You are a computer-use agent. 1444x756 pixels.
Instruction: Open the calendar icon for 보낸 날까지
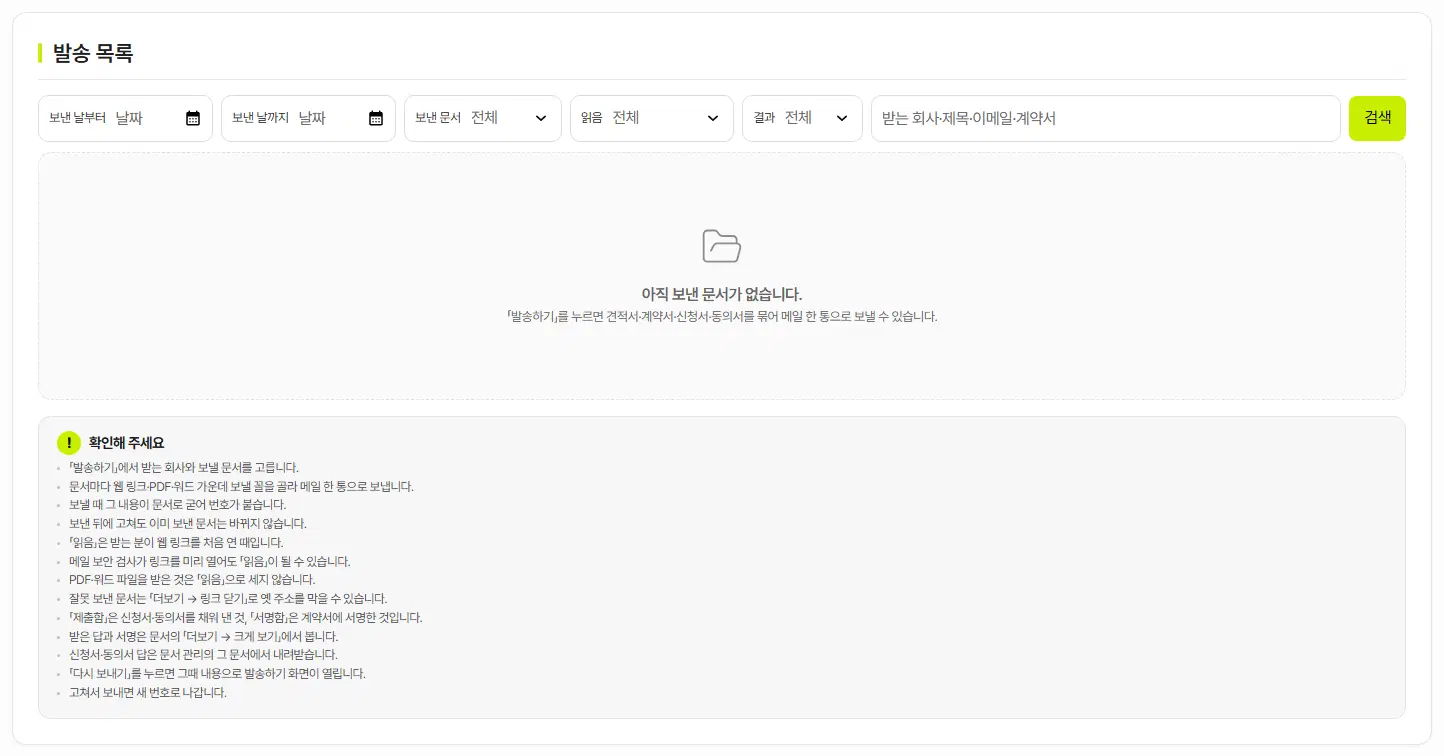376,118
